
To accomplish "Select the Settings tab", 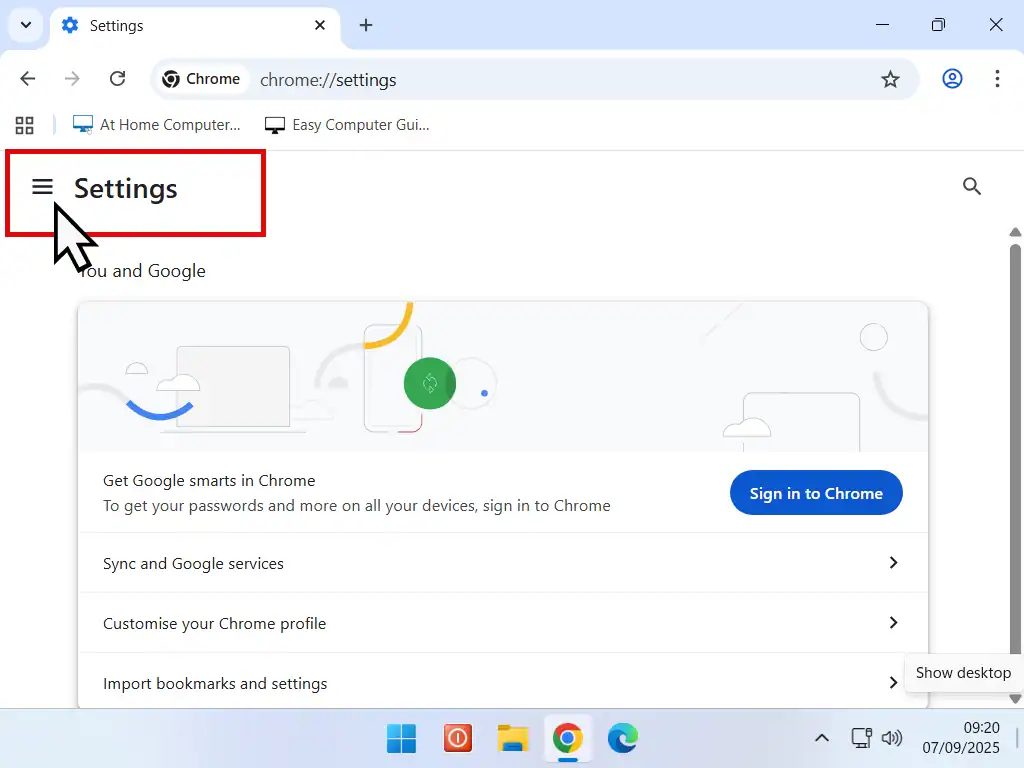I will pos(190,26).
